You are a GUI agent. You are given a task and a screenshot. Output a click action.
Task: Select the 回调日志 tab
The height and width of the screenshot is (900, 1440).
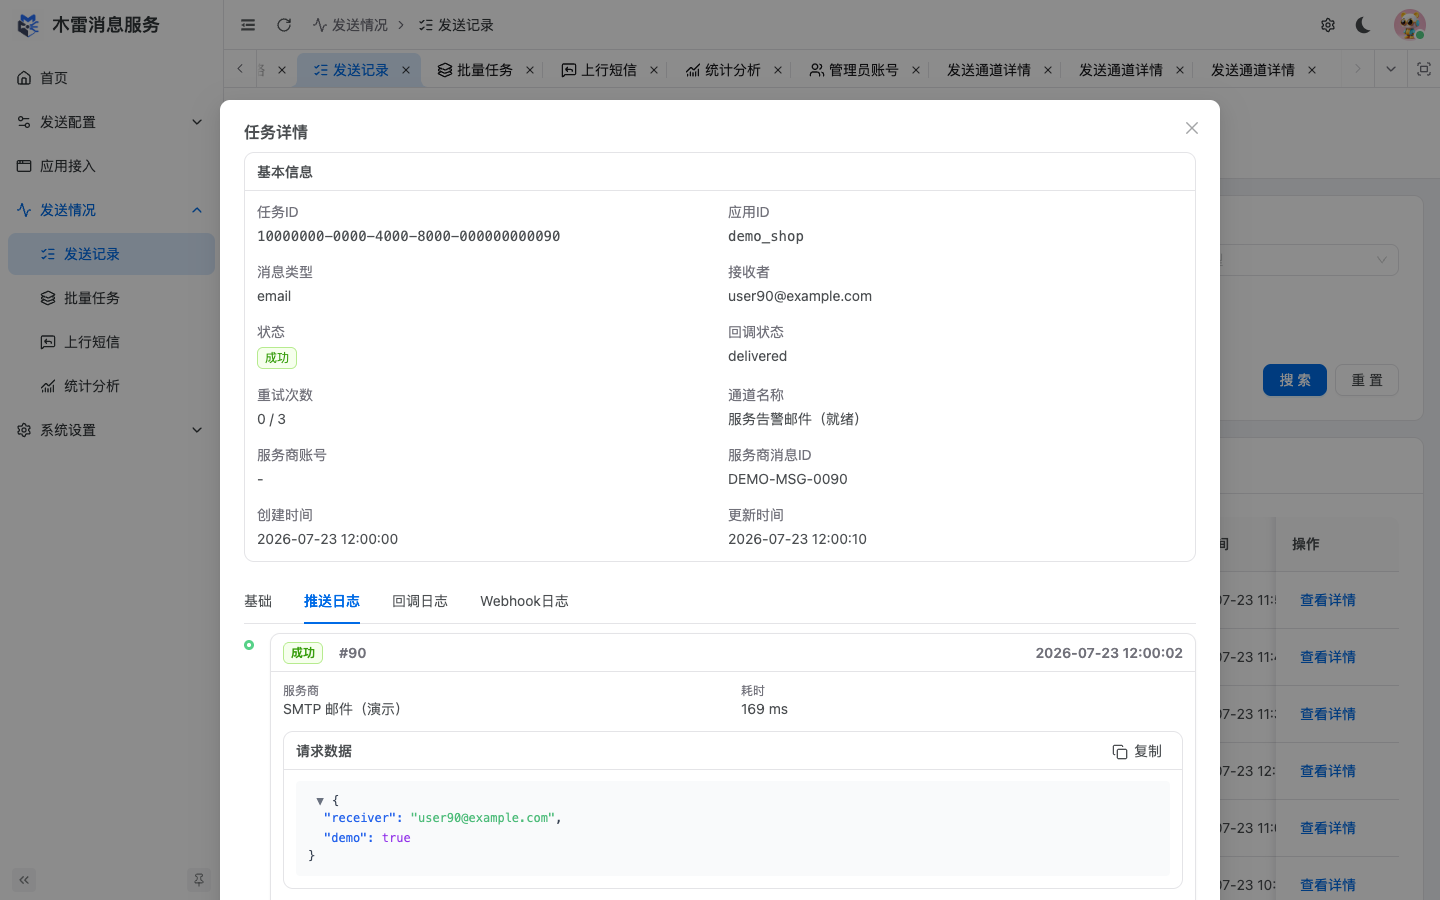point(420,601)
